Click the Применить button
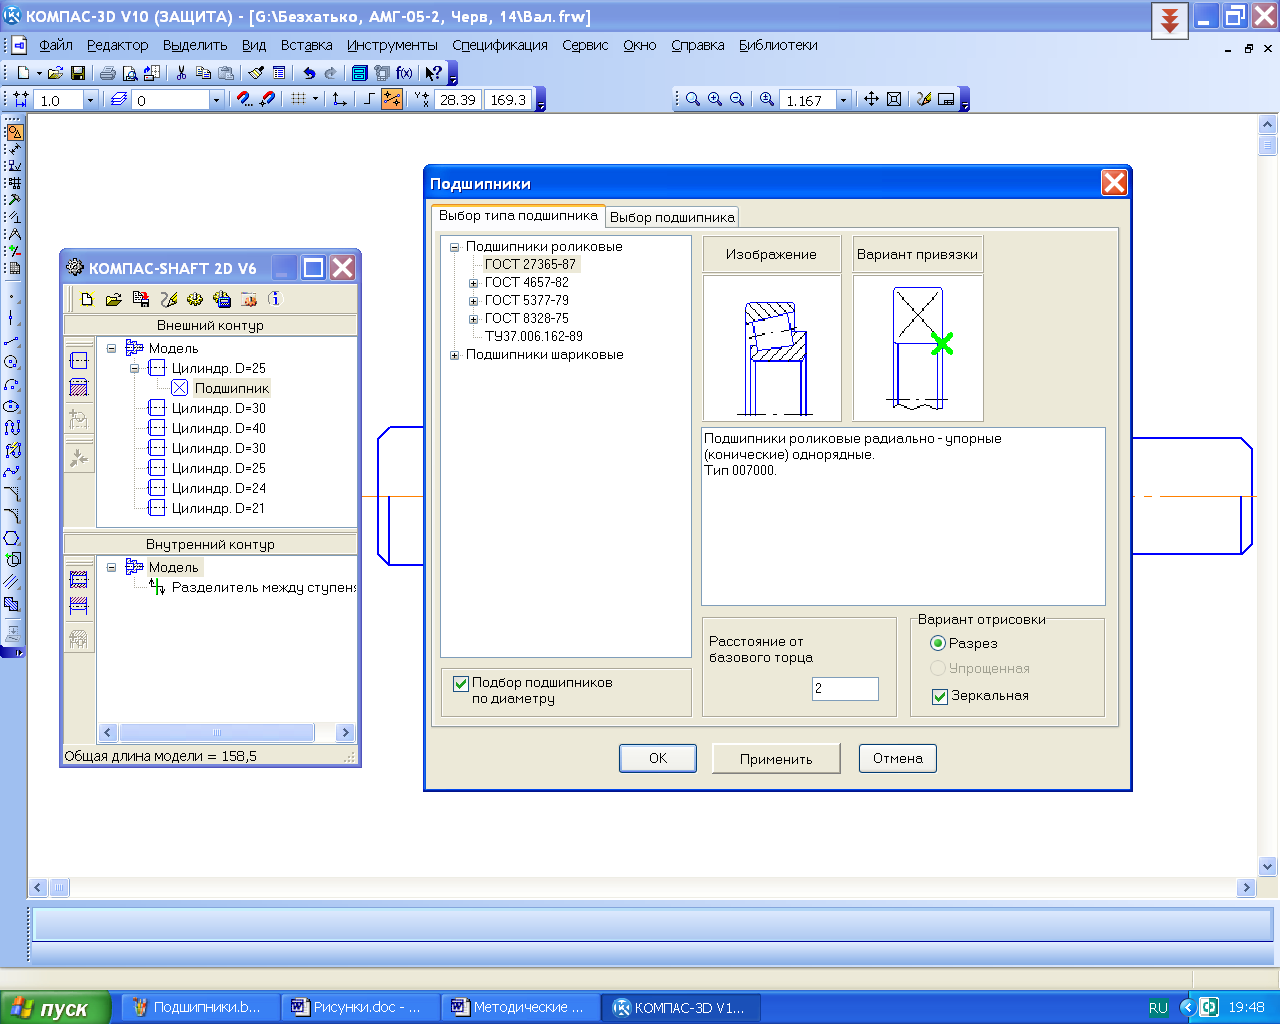Viewport: 1280px width, 1024px height. pyautogui.click(x=776, y=759)
